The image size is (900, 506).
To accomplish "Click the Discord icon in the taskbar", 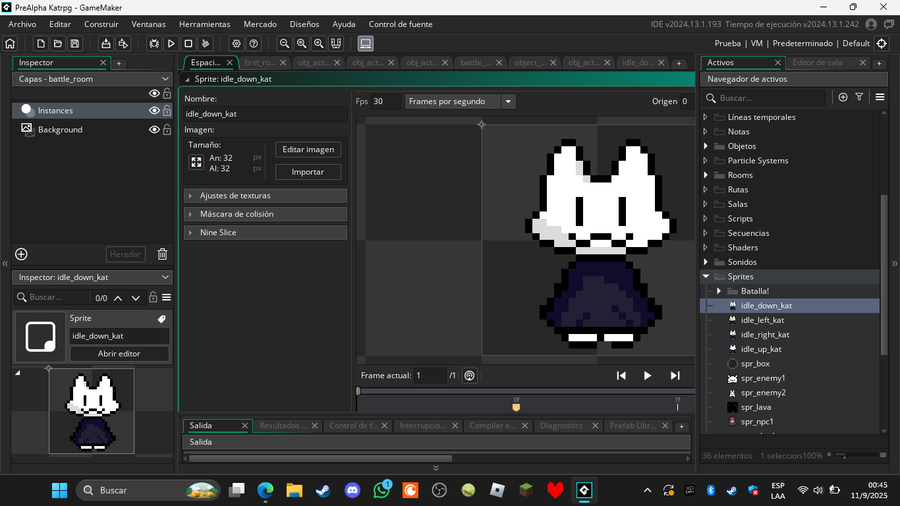I will point(352,490).
